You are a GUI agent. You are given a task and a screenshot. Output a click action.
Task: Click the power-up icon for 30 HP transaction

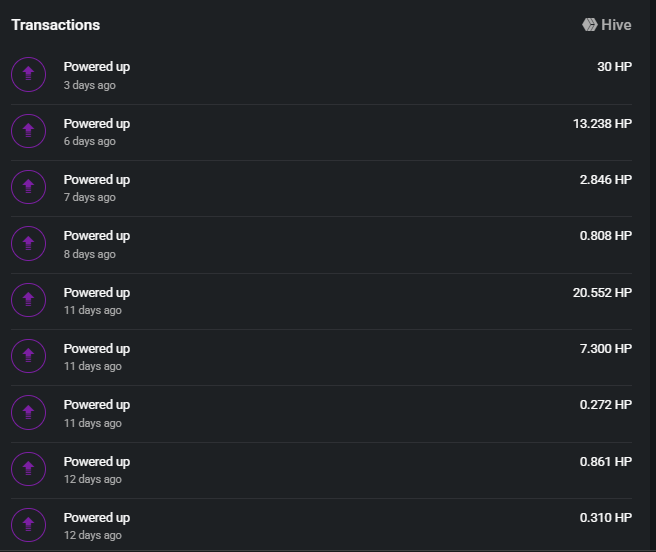[x=28, y=74]
